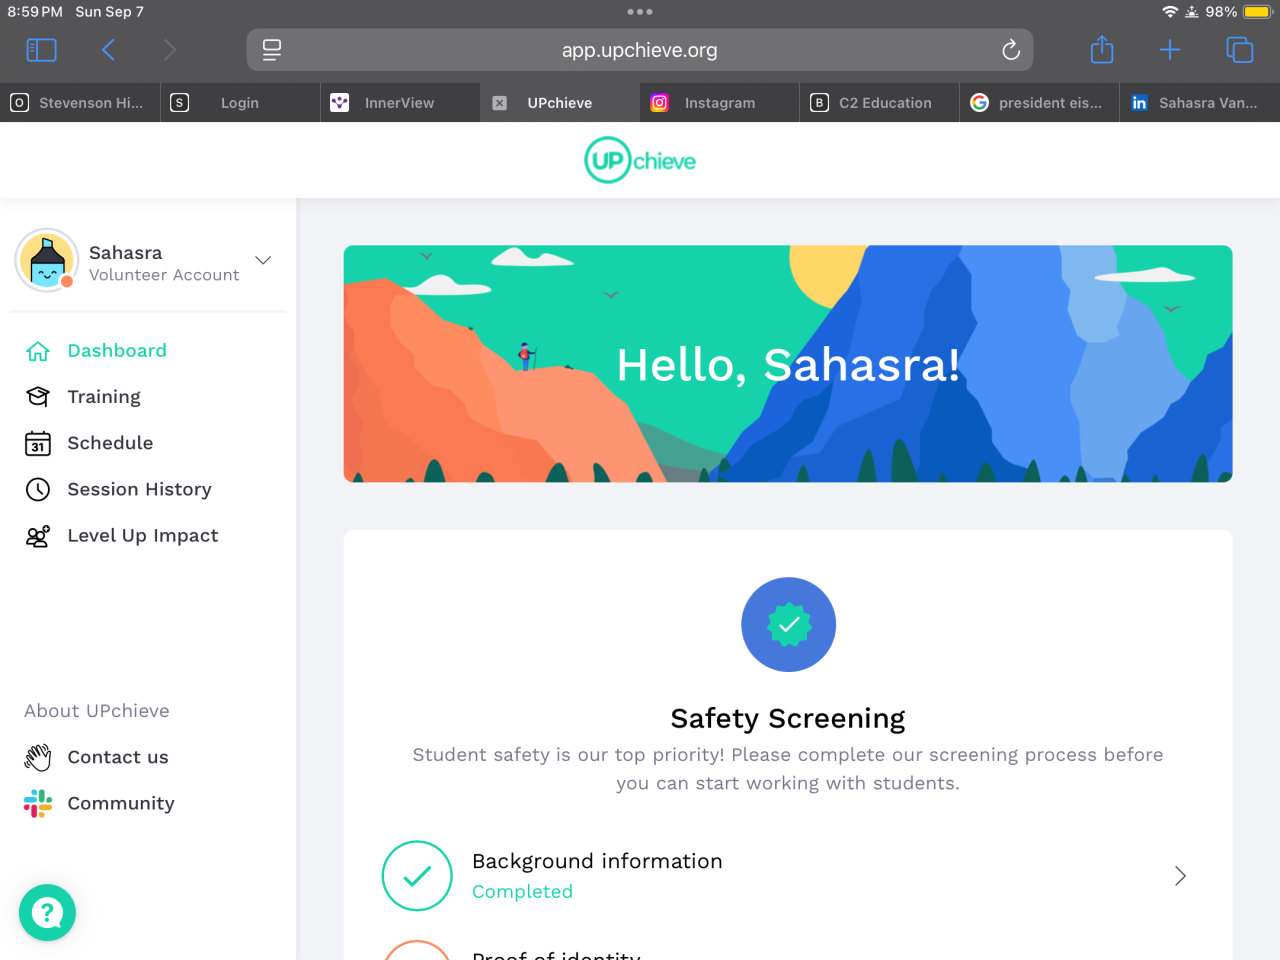Click the Hello, Sahasra! banner image
The image size is (1280, 960).
(x=788, y=364)
